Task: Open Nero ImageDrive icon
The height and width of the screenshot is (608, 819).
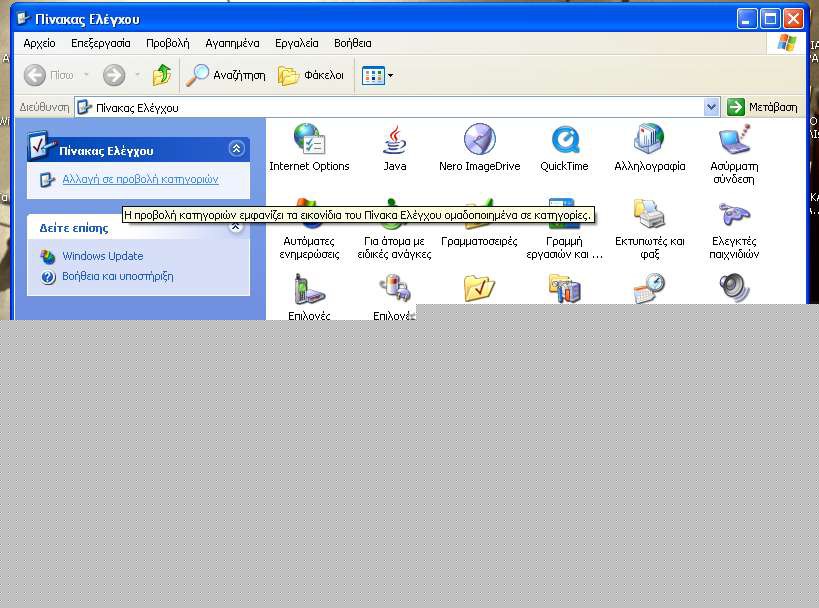Action: pos(479,141)
